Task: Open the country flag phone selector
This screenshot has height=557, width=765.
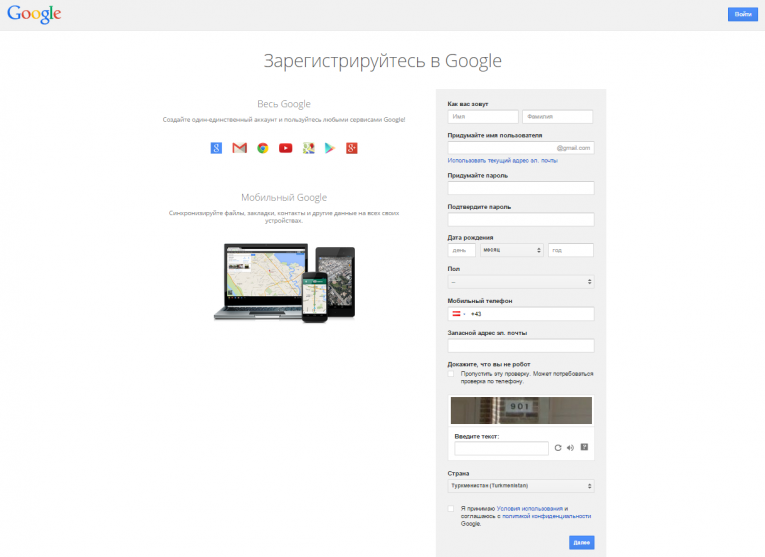Action: coord(459,314)
